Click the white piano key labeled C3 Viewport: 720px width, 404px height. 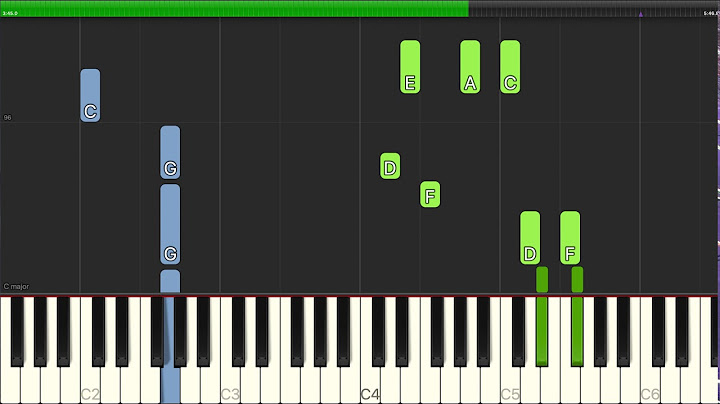click(x=230, y=386)
